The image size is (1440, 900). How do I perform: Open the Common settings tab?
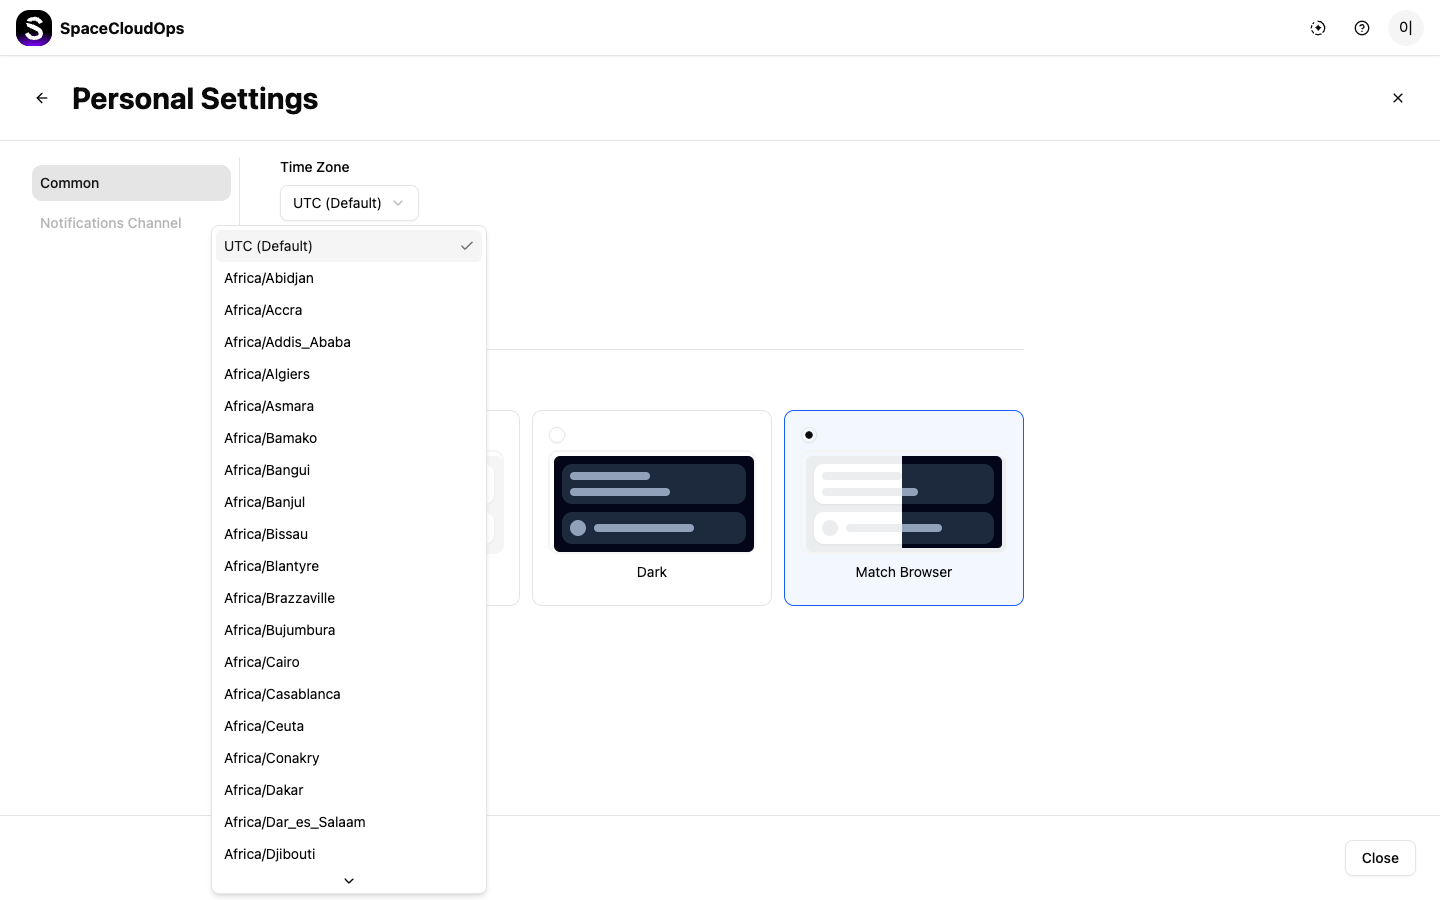pyautogui.click(x=131, y=183)
